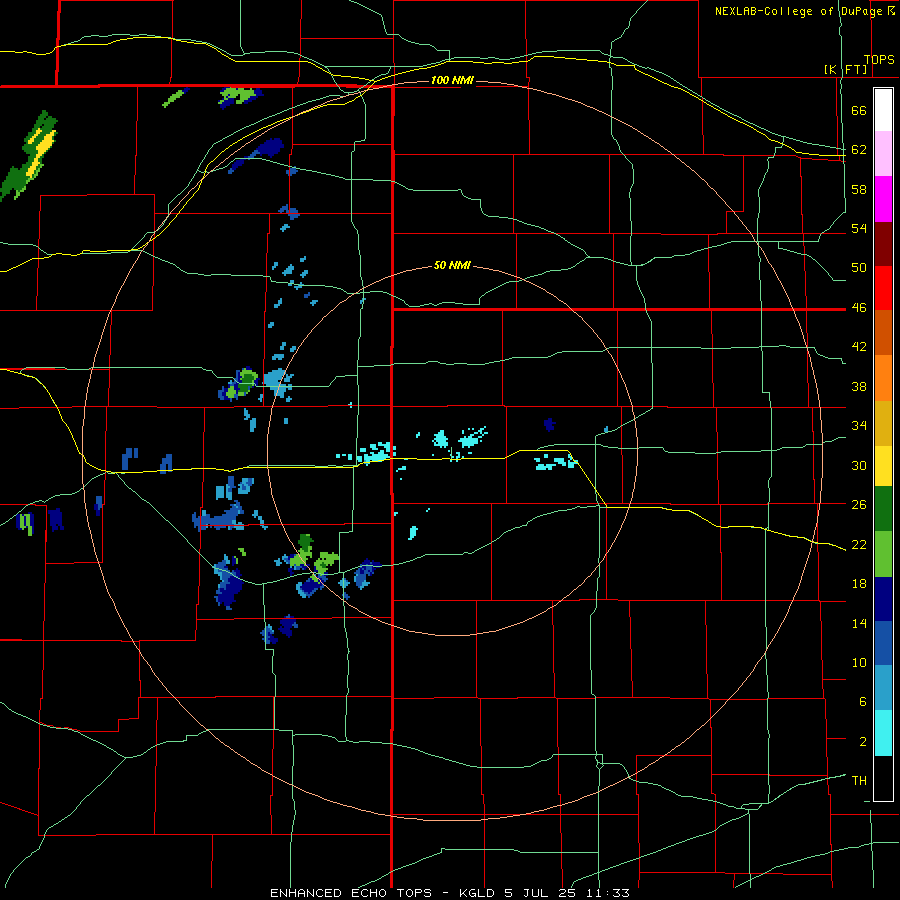Click the ENHANCED ECHO TOPS product title
The image size is (900, 900).
click(x=351, y=893)
